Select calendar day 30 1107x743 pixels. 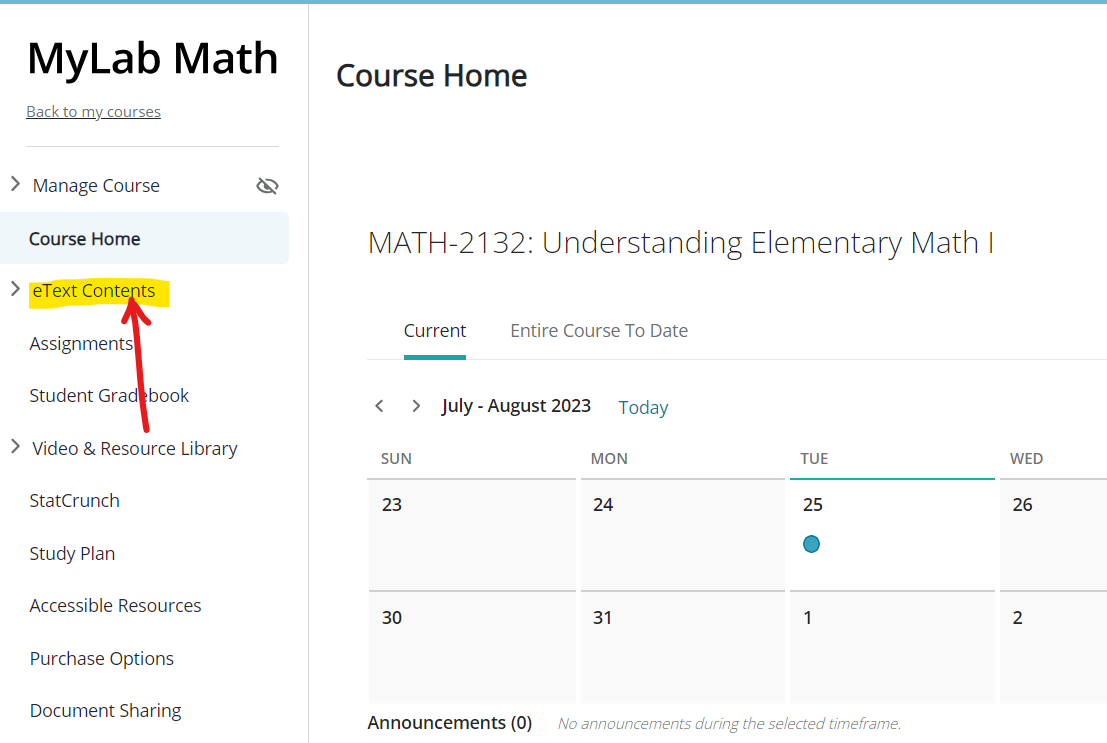[472, 648]
